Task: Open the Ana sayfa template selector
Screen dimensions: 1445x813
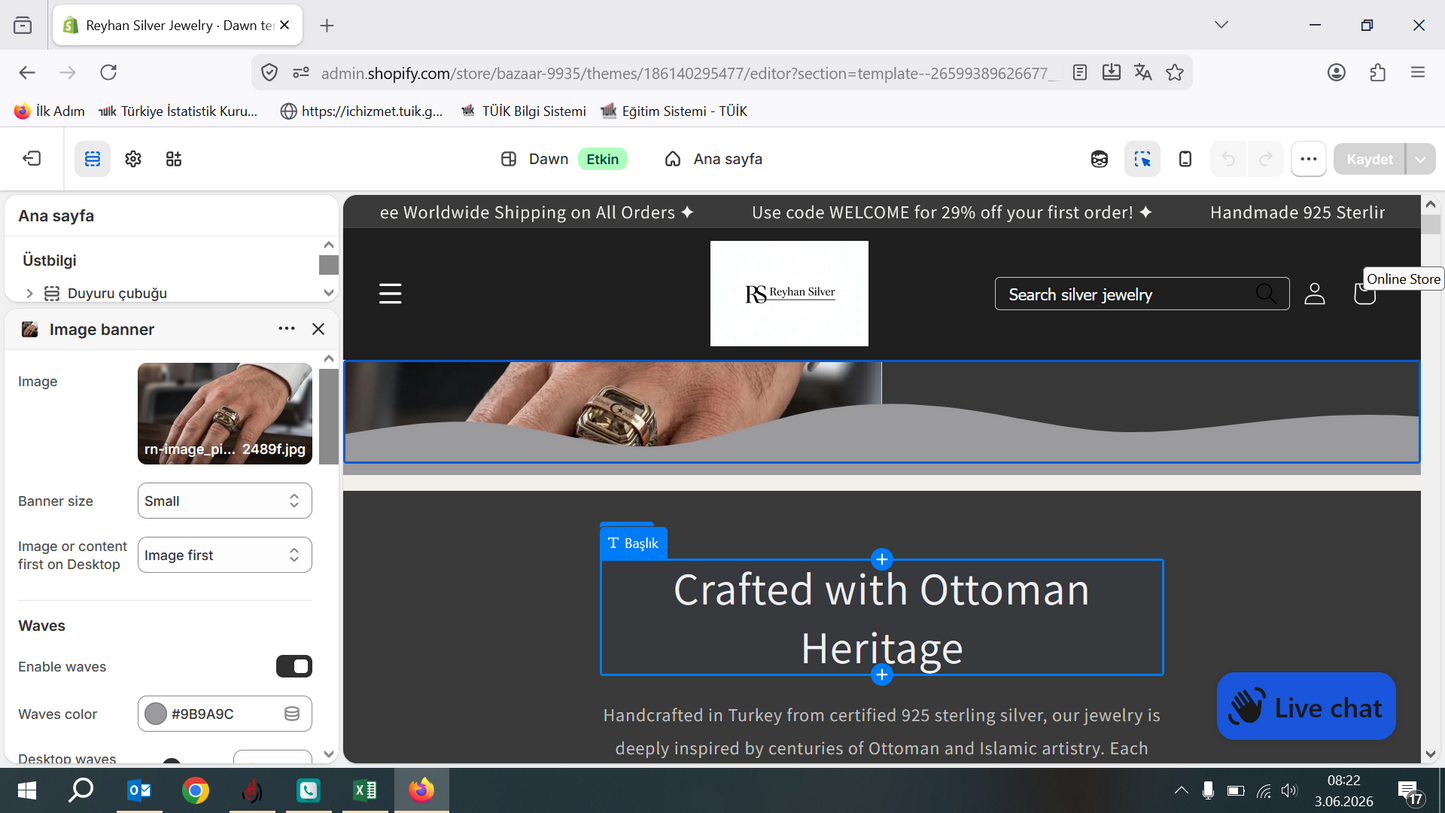Action: click(714, 159)
